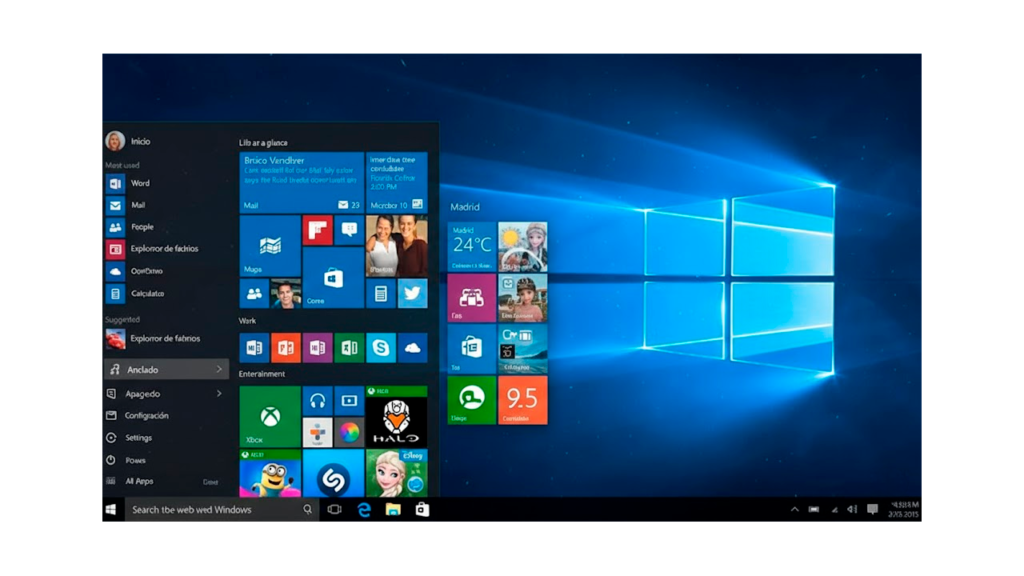The image size is (1024, 576).
Task: Open the All Apps list
Action: point(140,481)
